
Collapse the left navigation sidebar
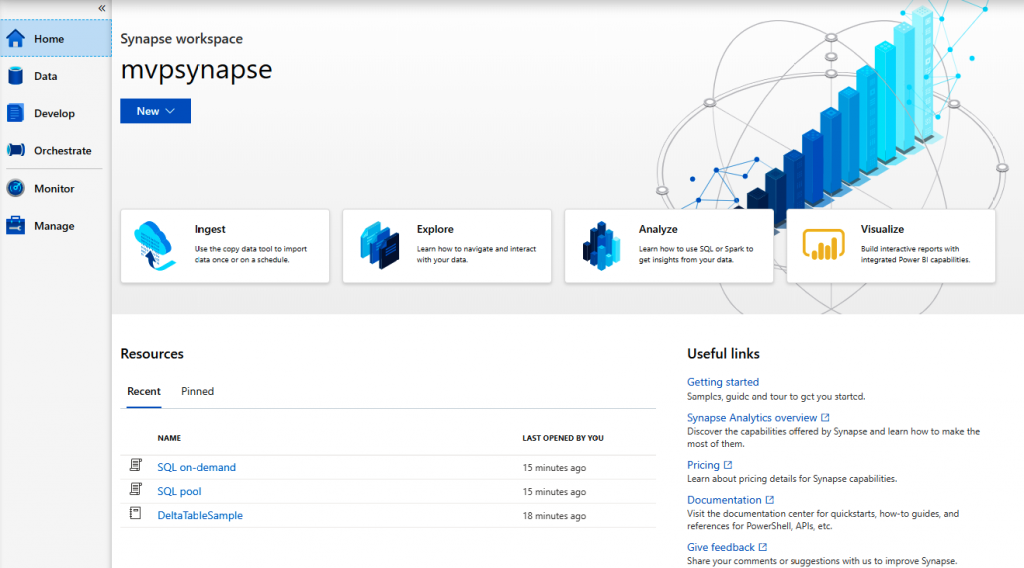(x=101, y=8)
